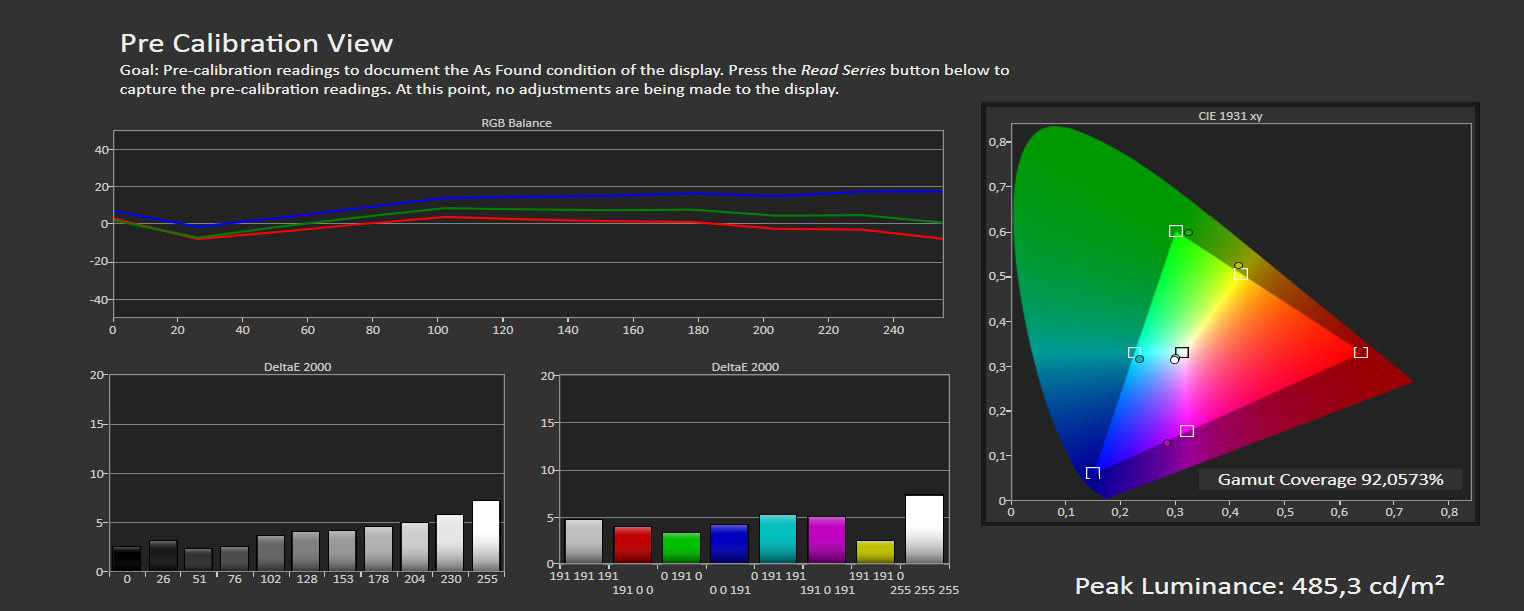Viewport: 1524px width, 611px height.
Task: Pick the red 191 0 0 DeltaE bar
Action: (x=633, y=545)
